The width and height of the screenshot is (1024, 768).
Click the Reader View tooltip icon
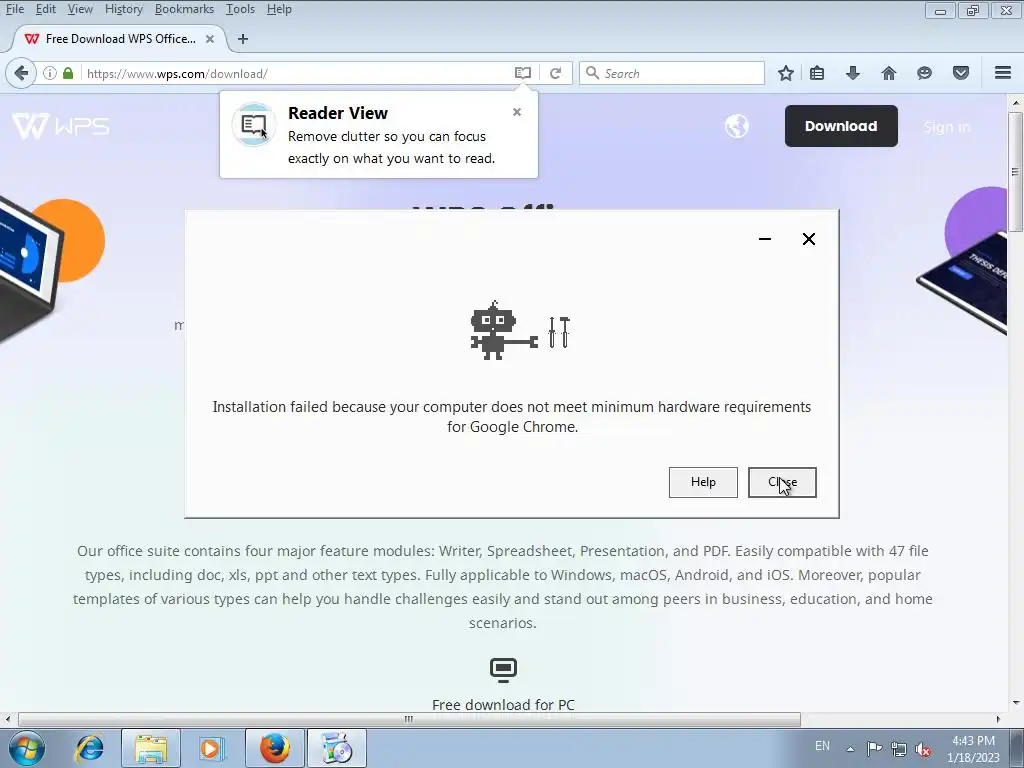pyautogui.click(x=254, y=124)
